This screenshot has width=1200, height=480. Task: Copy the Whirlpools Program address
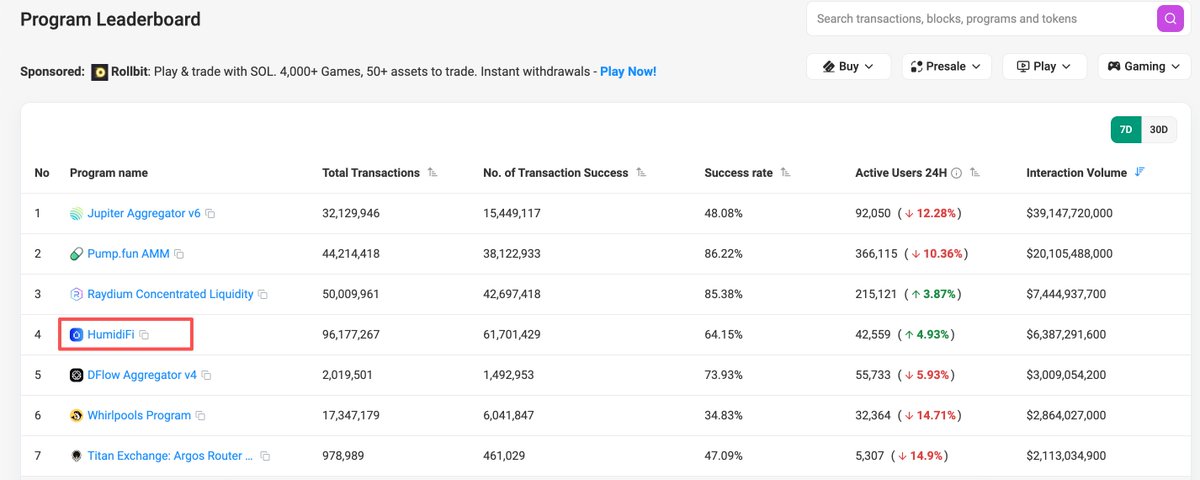[x=200, y=416]
